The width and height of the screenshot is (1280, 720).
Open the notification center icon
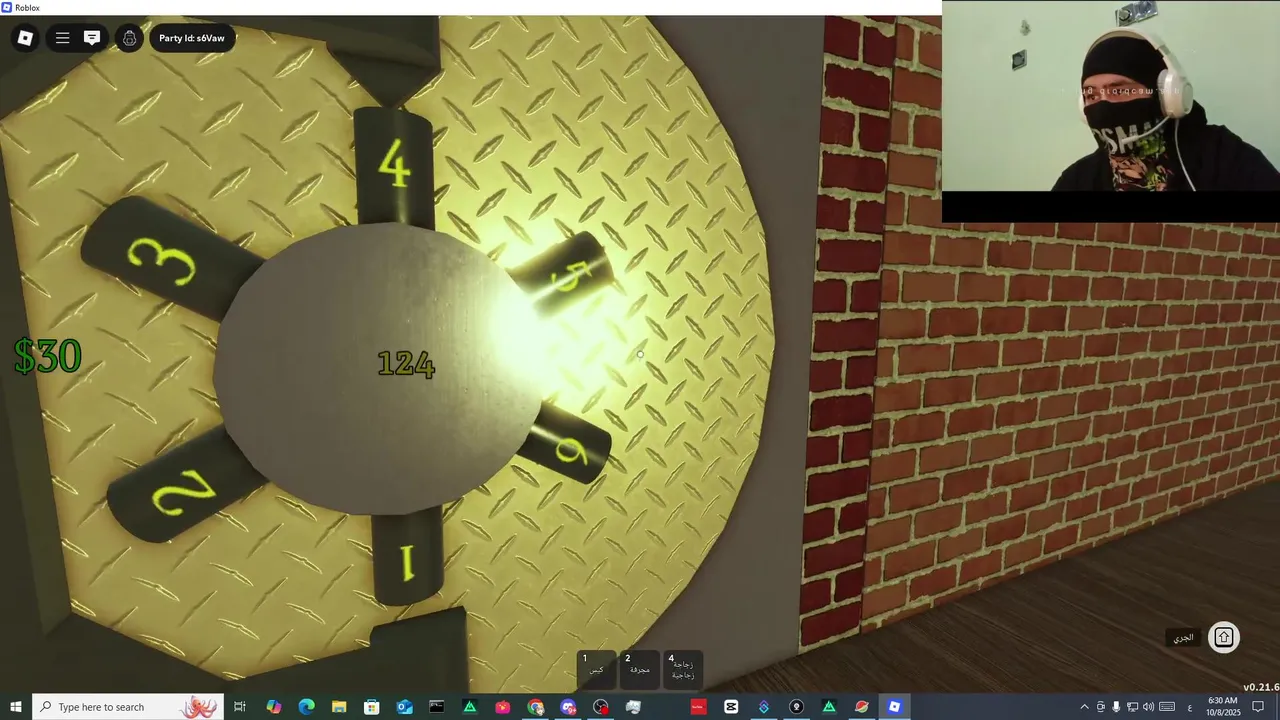tap(1258, 707)
